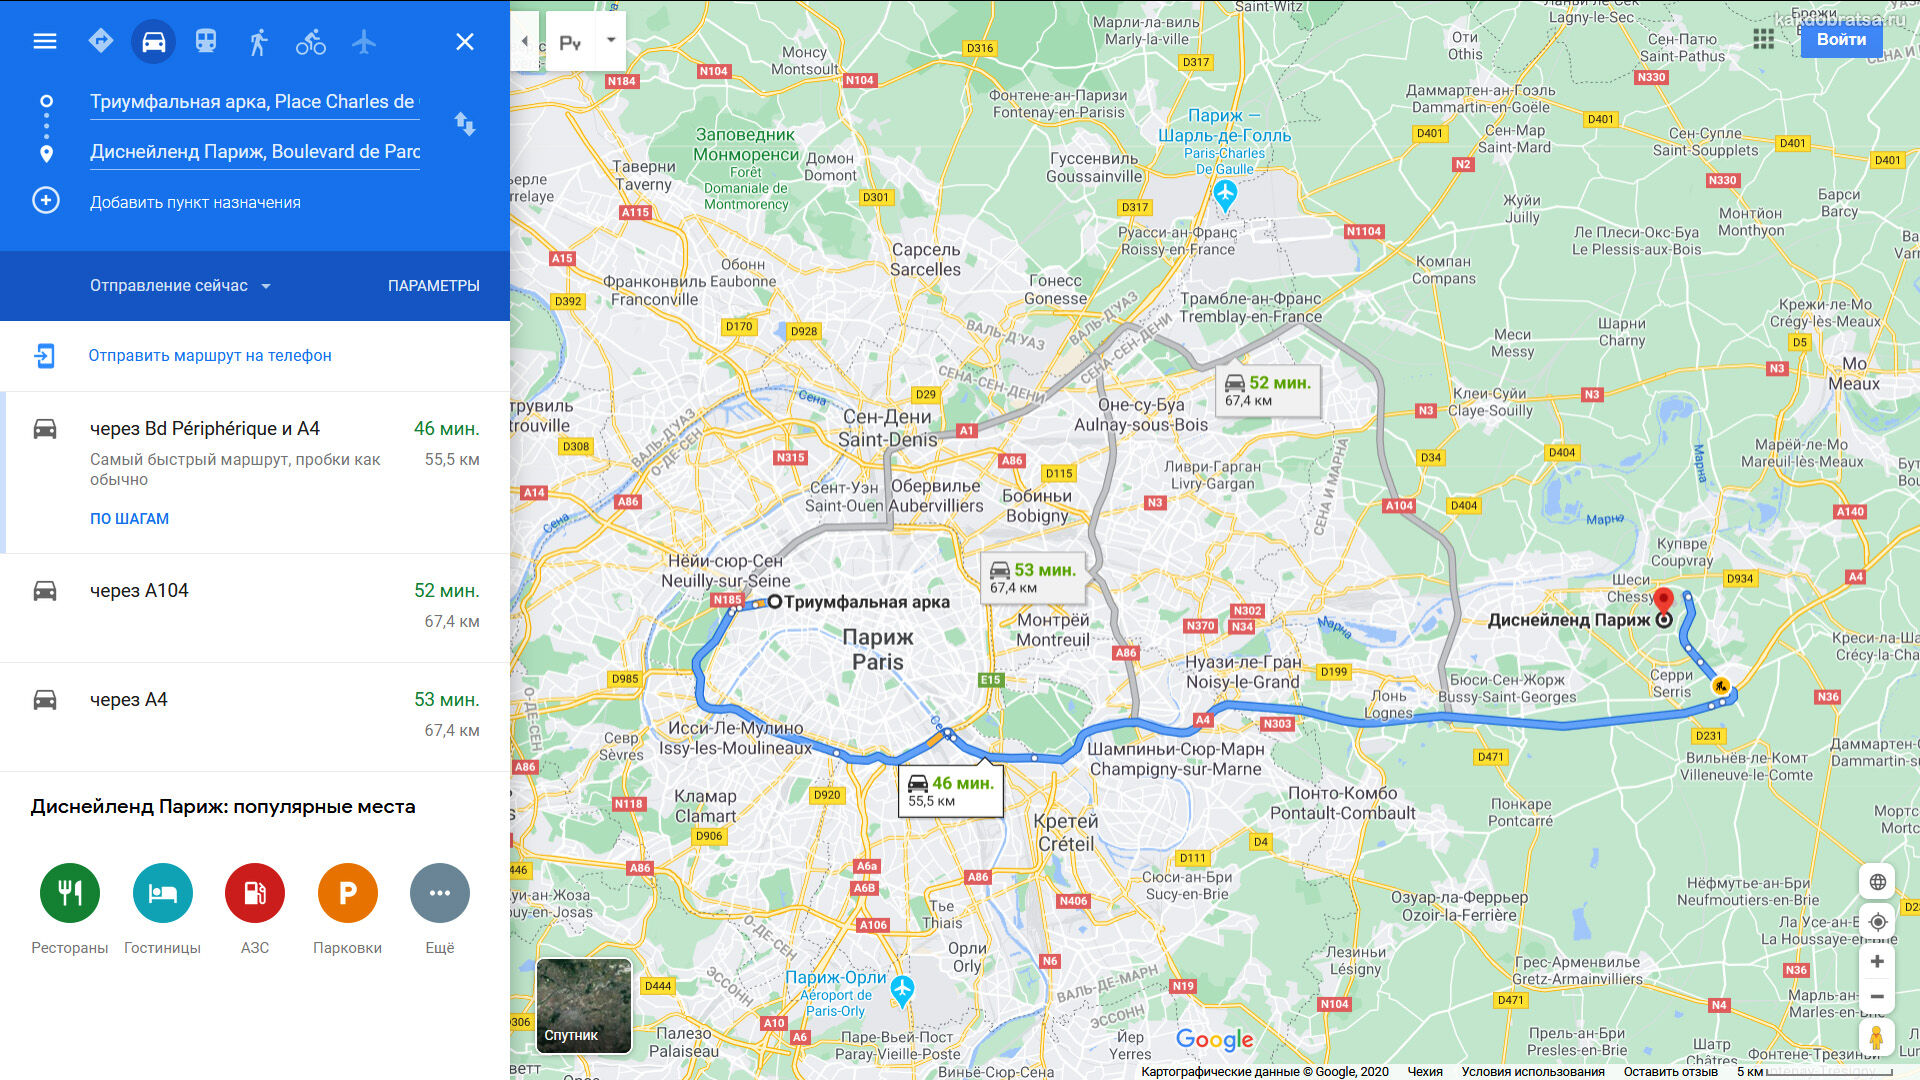Image resolution: width=1920 pixels, height=1080 pixels.
Task: Select the route 'через A4'
Action: (x=255, y=716)
